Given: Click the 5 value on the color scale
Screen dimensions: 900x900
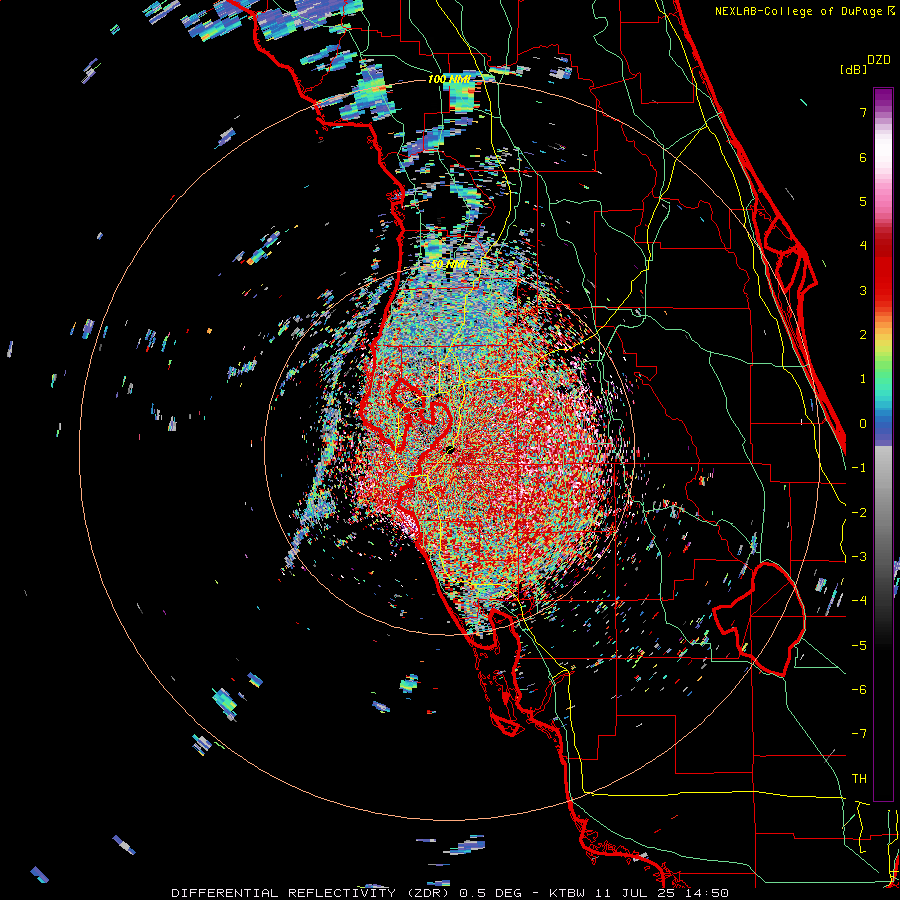Looking at the screenshot, I should 863,201.
